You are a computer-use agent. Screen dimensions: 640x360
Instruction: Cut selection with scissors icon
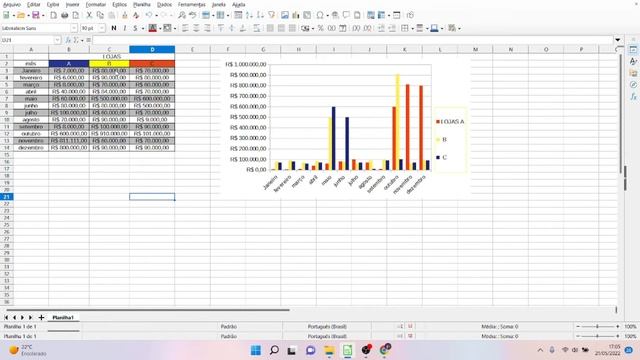pos(89,15)
